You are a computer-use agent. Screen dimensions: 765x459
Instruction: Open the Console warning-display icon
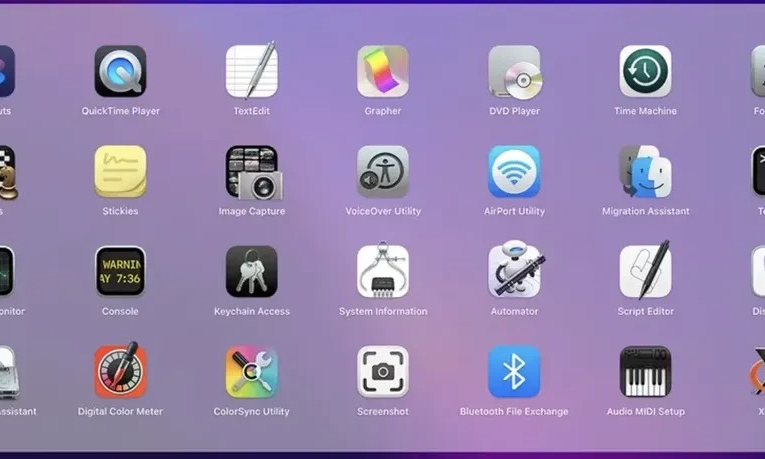pyautogui.click(x=121, y=271)
